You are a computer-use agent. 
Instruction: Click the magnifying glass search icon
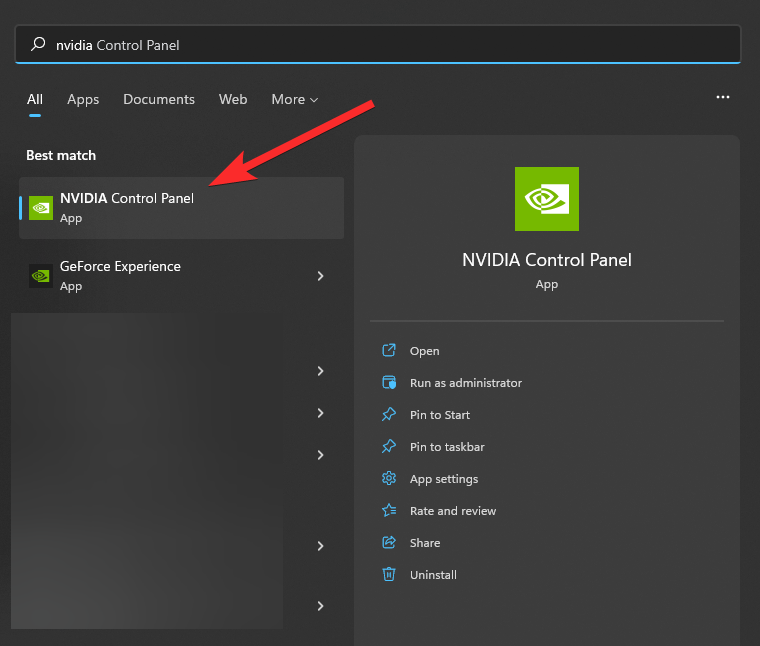38,45
